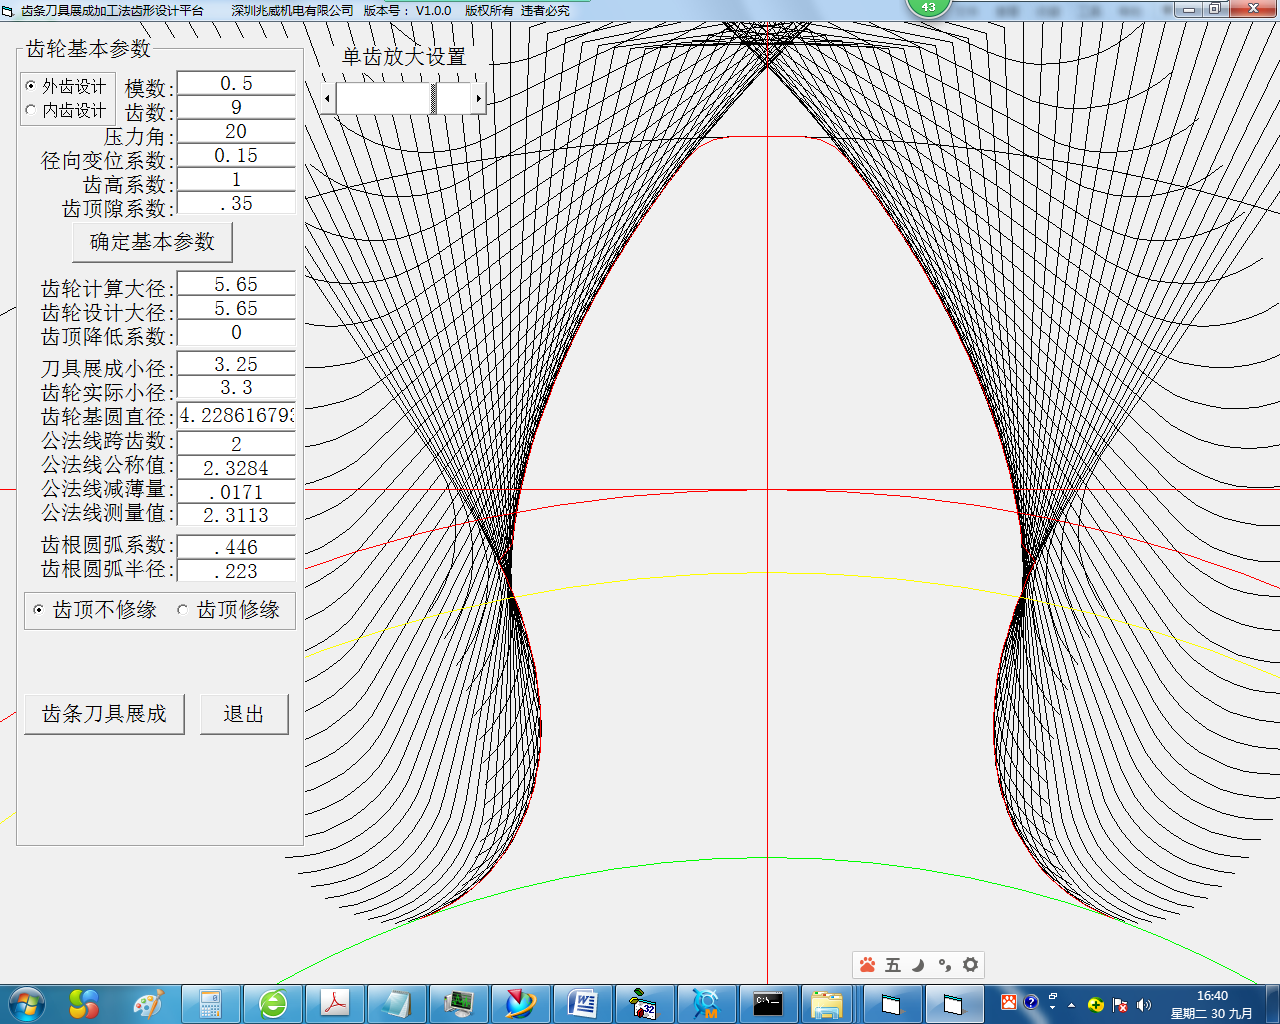1280x1024 pixels.
Task: Click the taskbar clock showing 16:40
Action: pyautogui.click(x=1212, y=1004)
